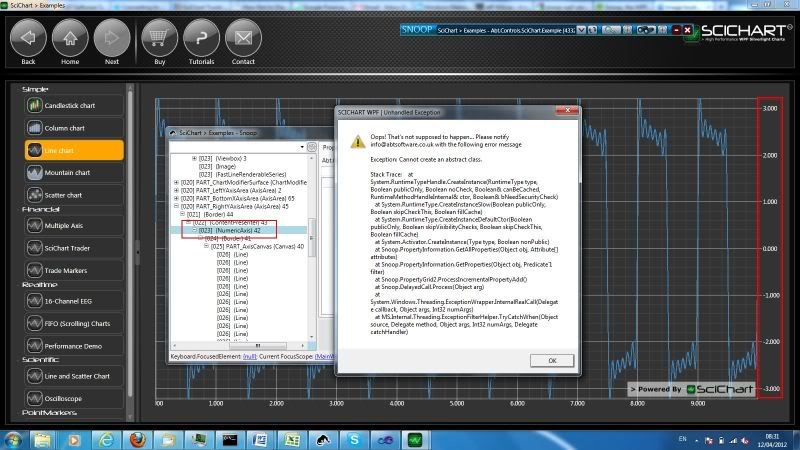Select the Line chart example
This screenshot has width=800, height=450.
[x=74, y=151]
